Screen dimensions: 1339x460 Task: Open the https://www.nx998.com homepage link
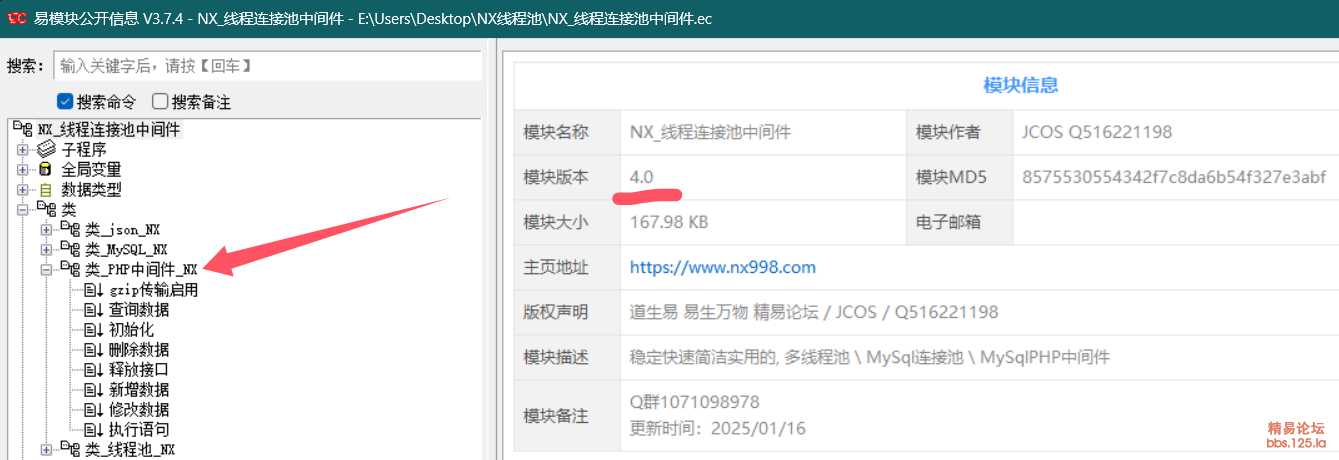tap(722, 267)
